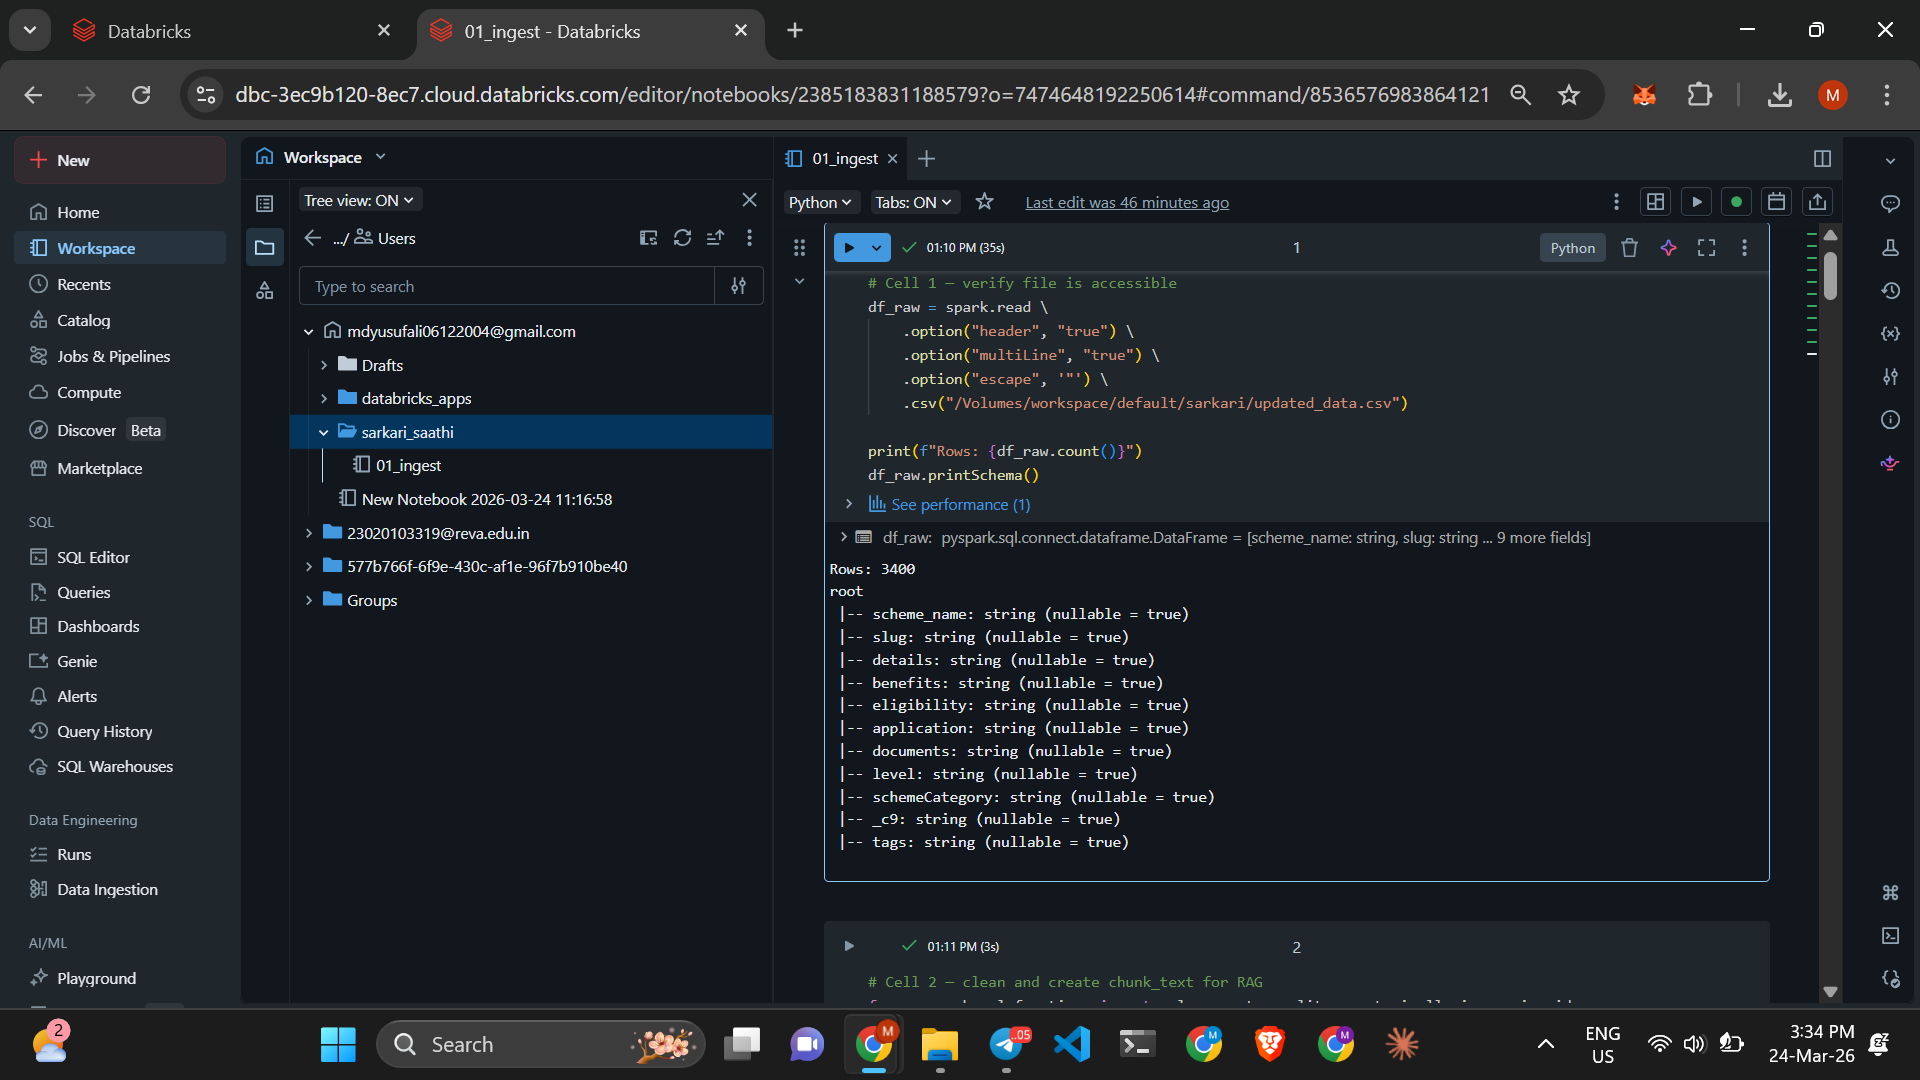Toggle Tree view ON setting
Viewport: 1920px width, 1080px height.
359,200
